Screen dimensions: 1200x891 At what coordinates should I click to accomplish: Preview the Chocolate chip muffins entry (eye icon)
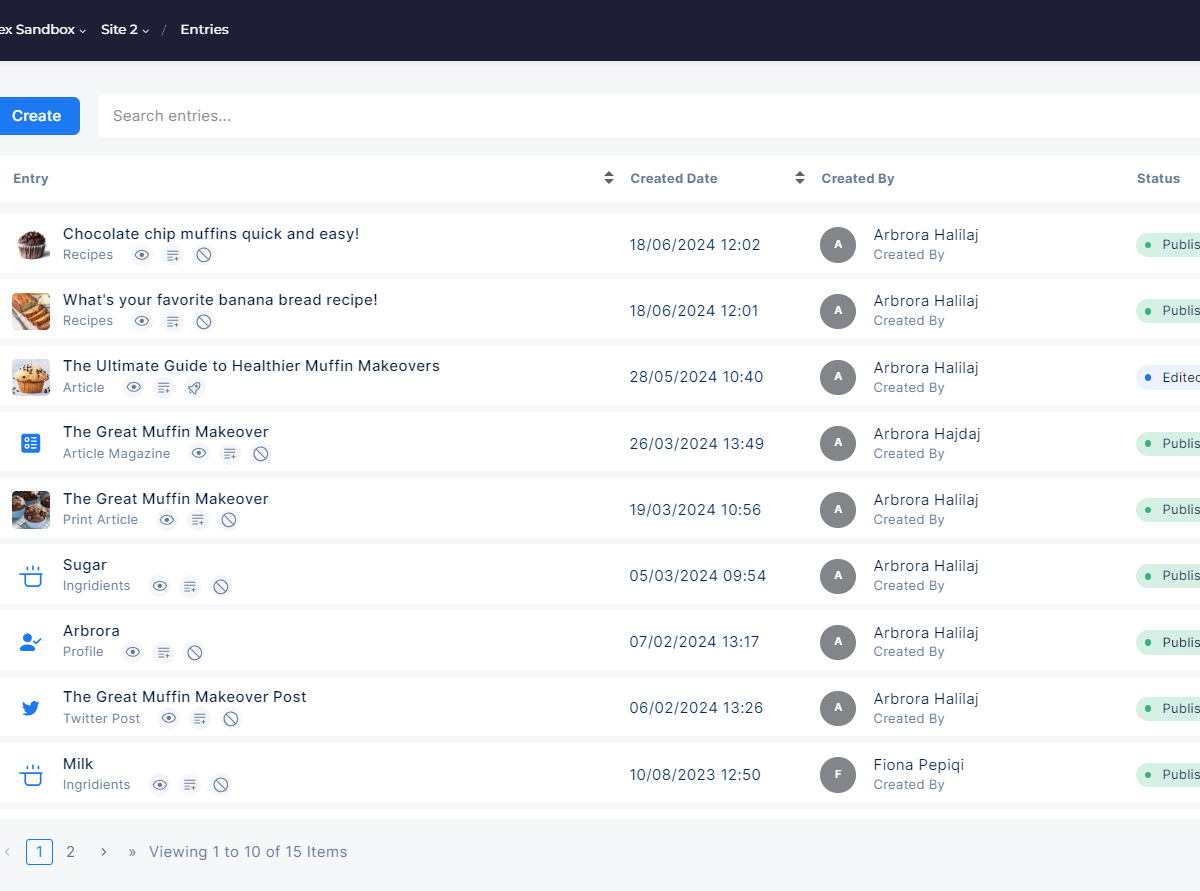(x=142, y=255)
